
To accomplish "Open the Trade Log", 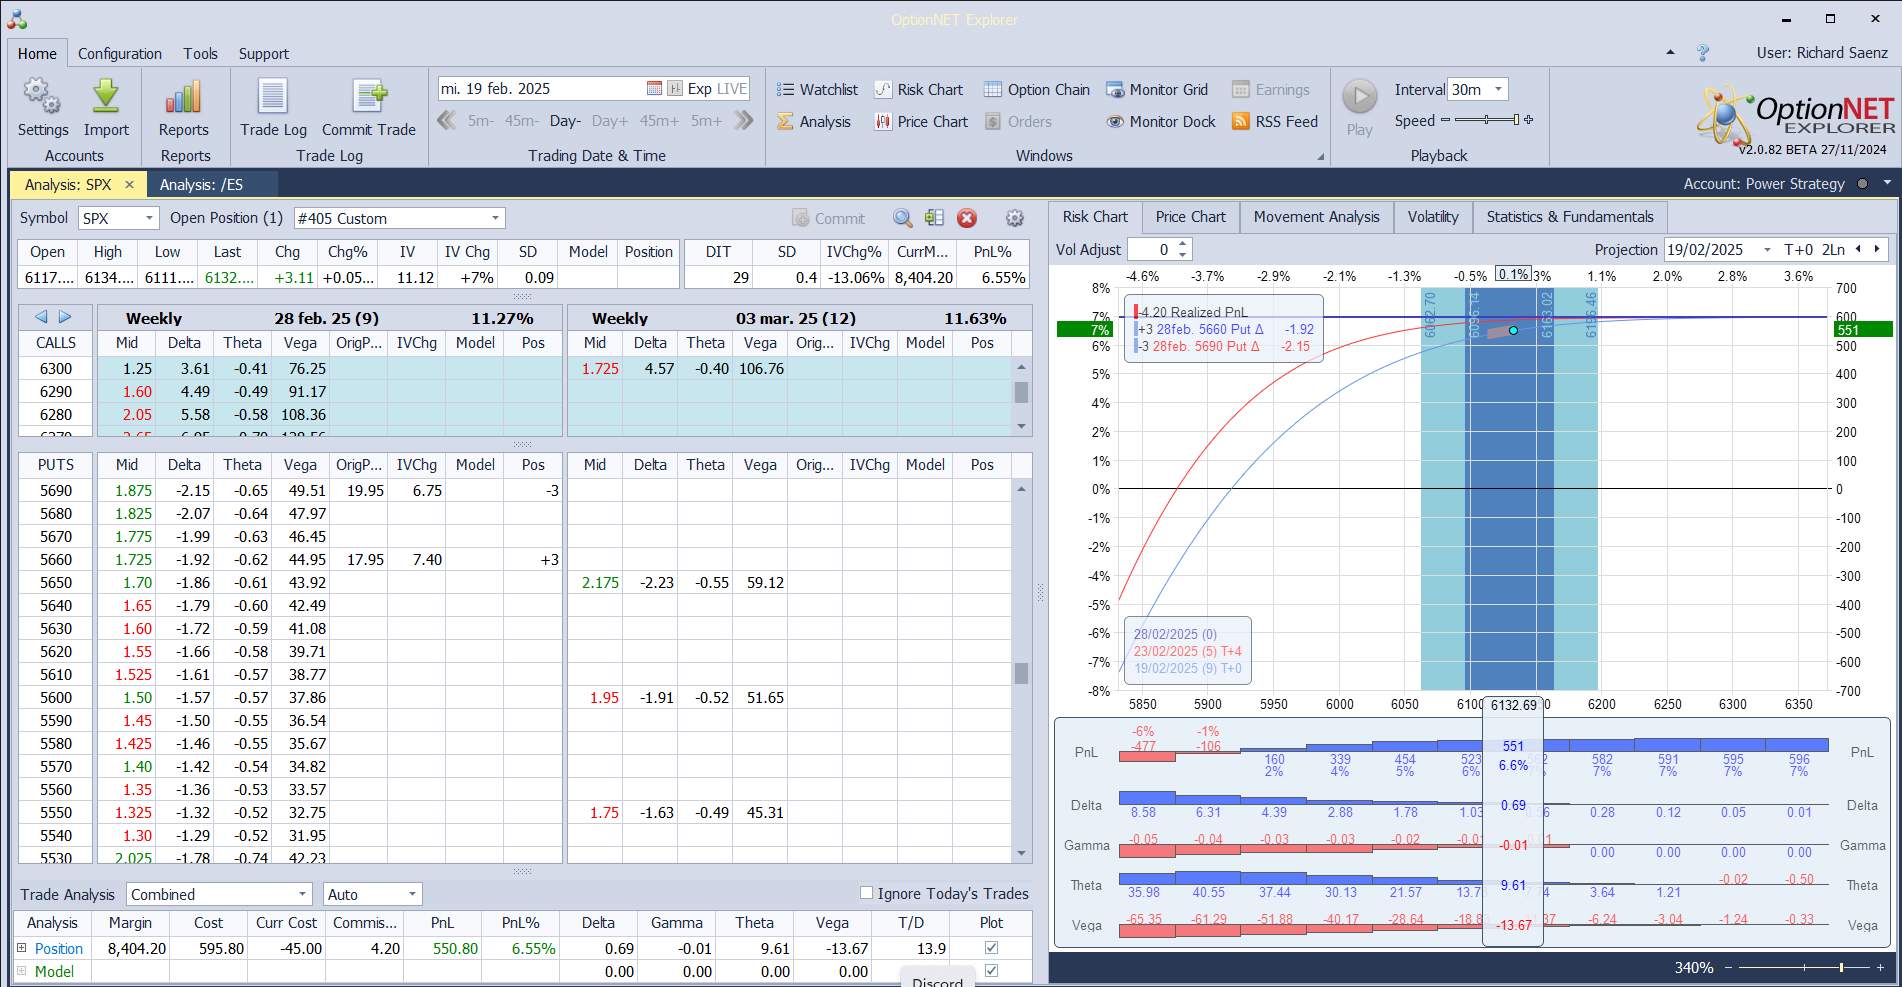I will [273, 108].
